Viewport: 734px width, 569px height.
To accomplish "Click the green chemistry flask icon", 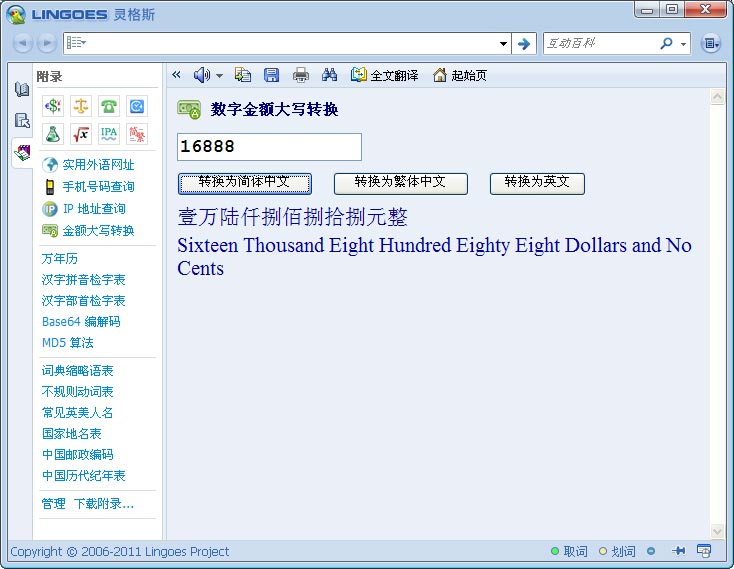I will point(53,134).
